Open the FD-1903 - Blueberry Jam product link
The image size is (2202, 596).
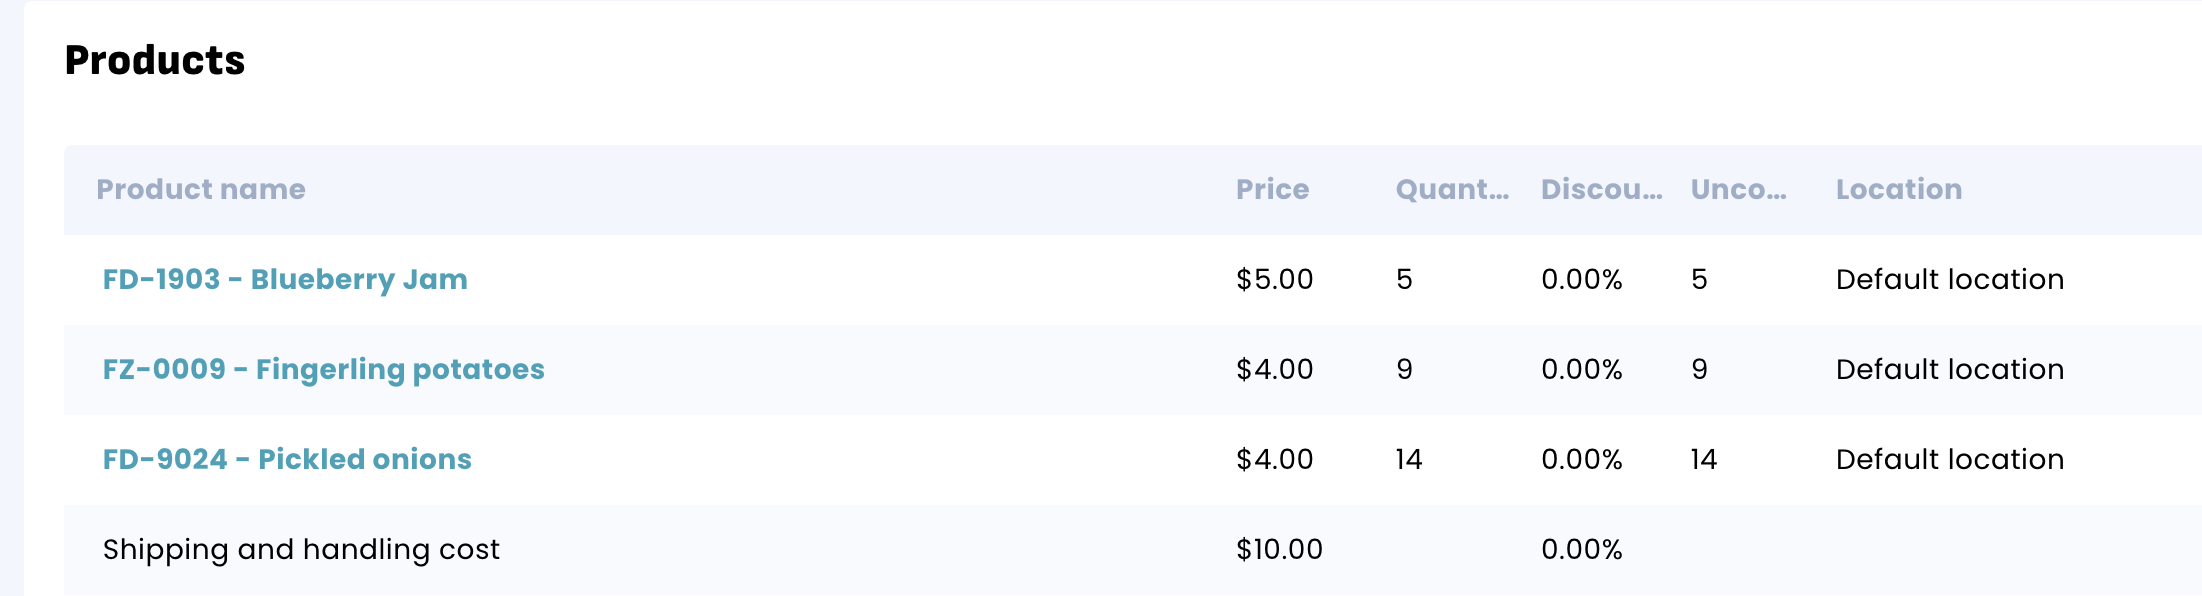(x=285, y=280)
